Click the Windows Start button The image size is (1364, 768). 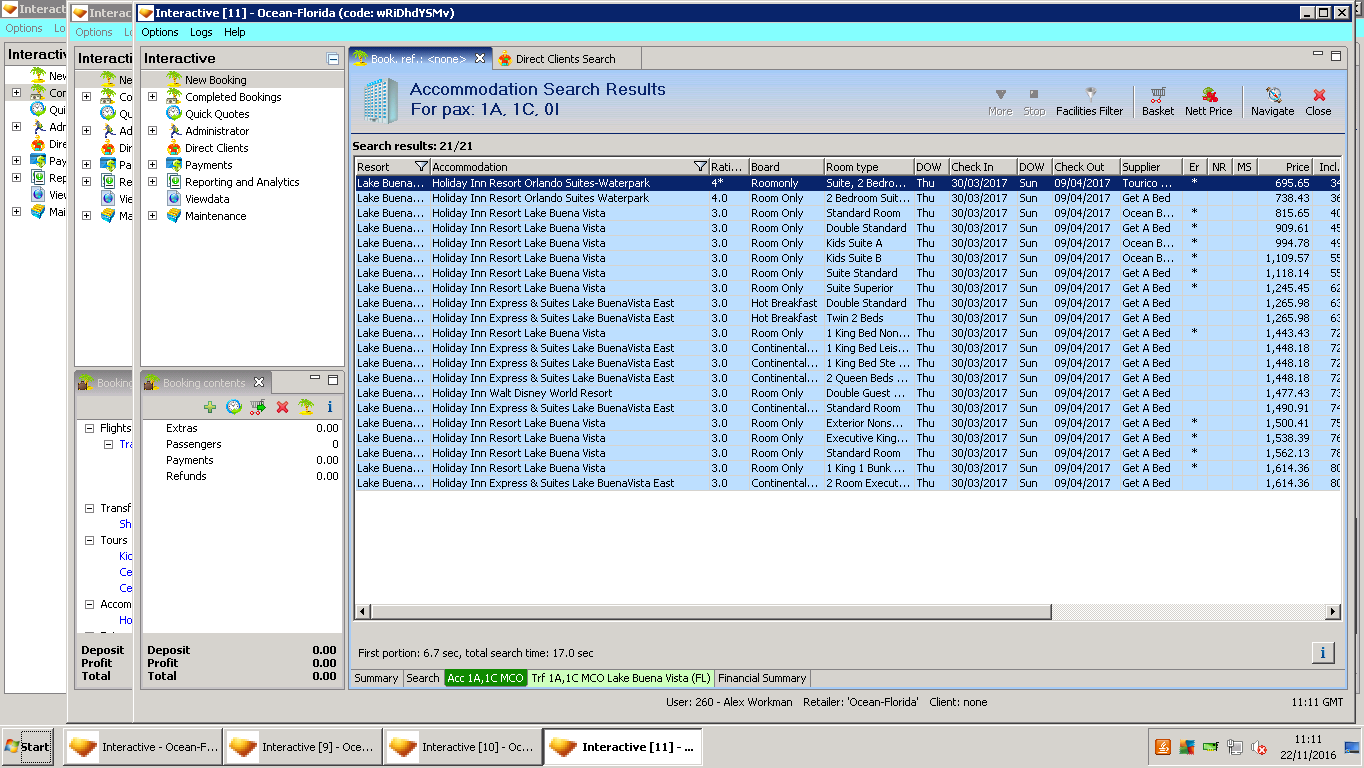click(27, 747)
